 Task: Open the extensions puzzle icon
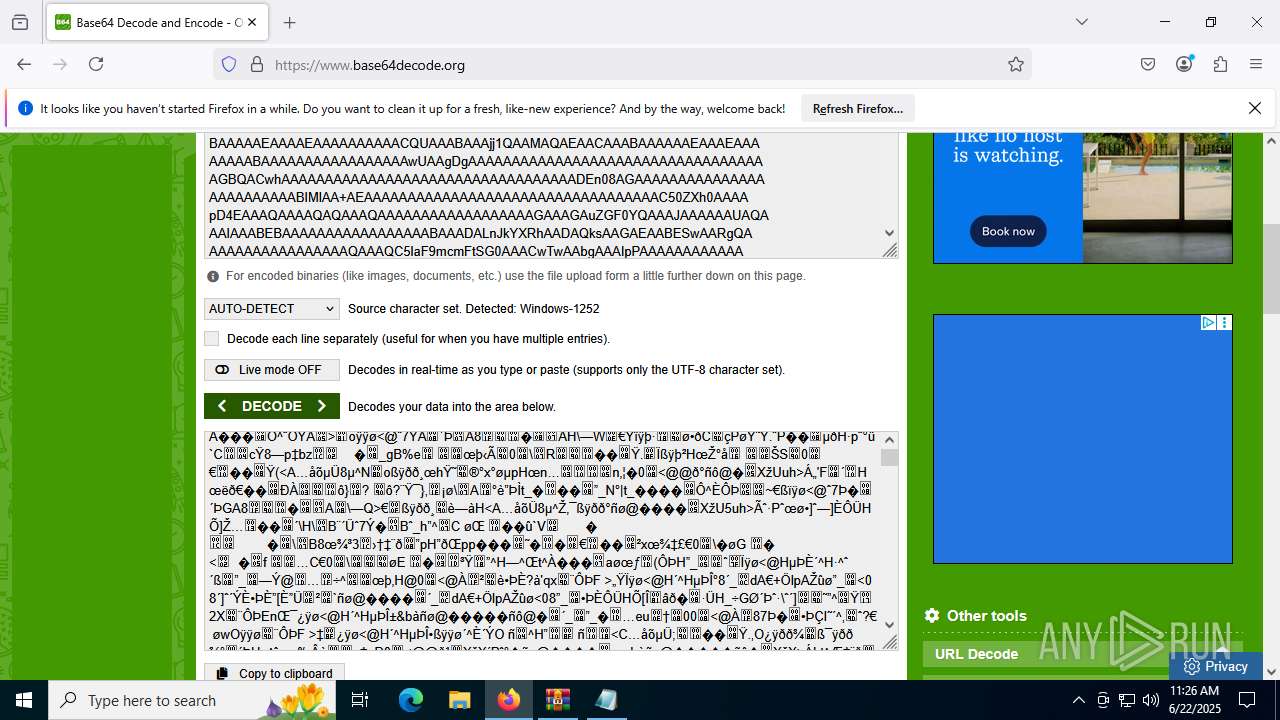[x=1220, y=64]
